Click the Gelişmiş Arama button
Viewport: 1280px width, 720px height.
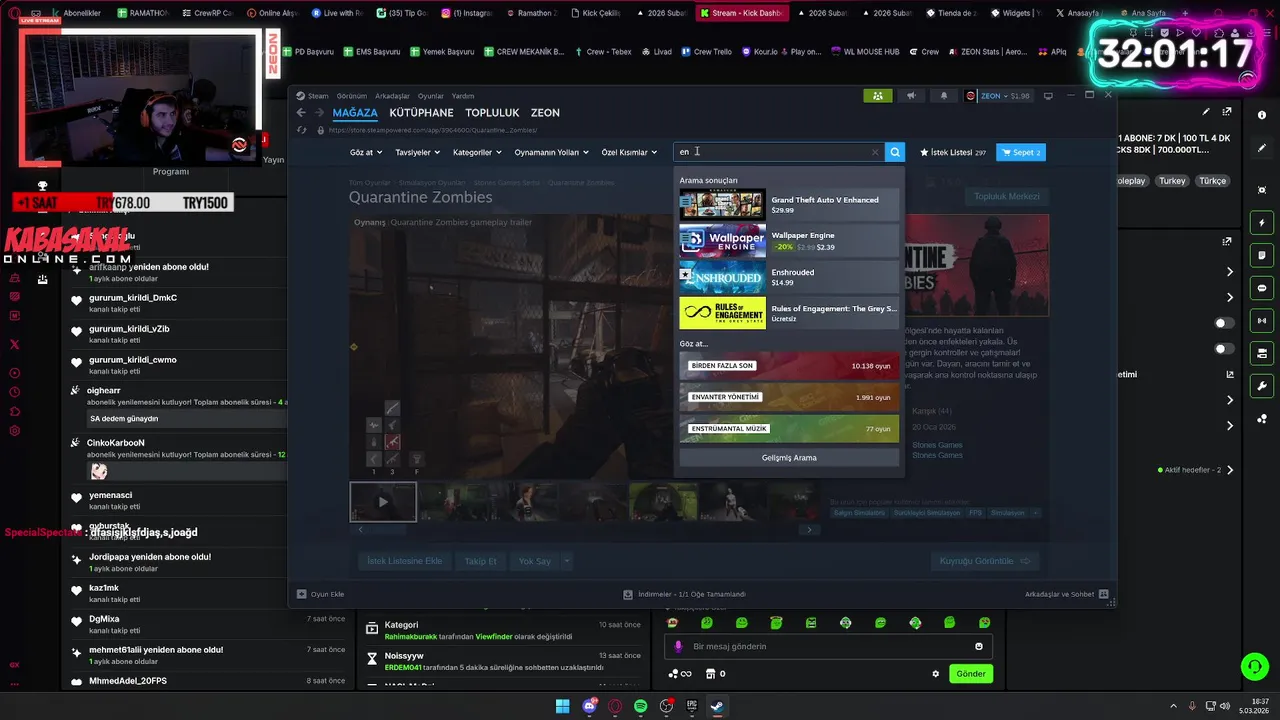click(x=789, y=457)
